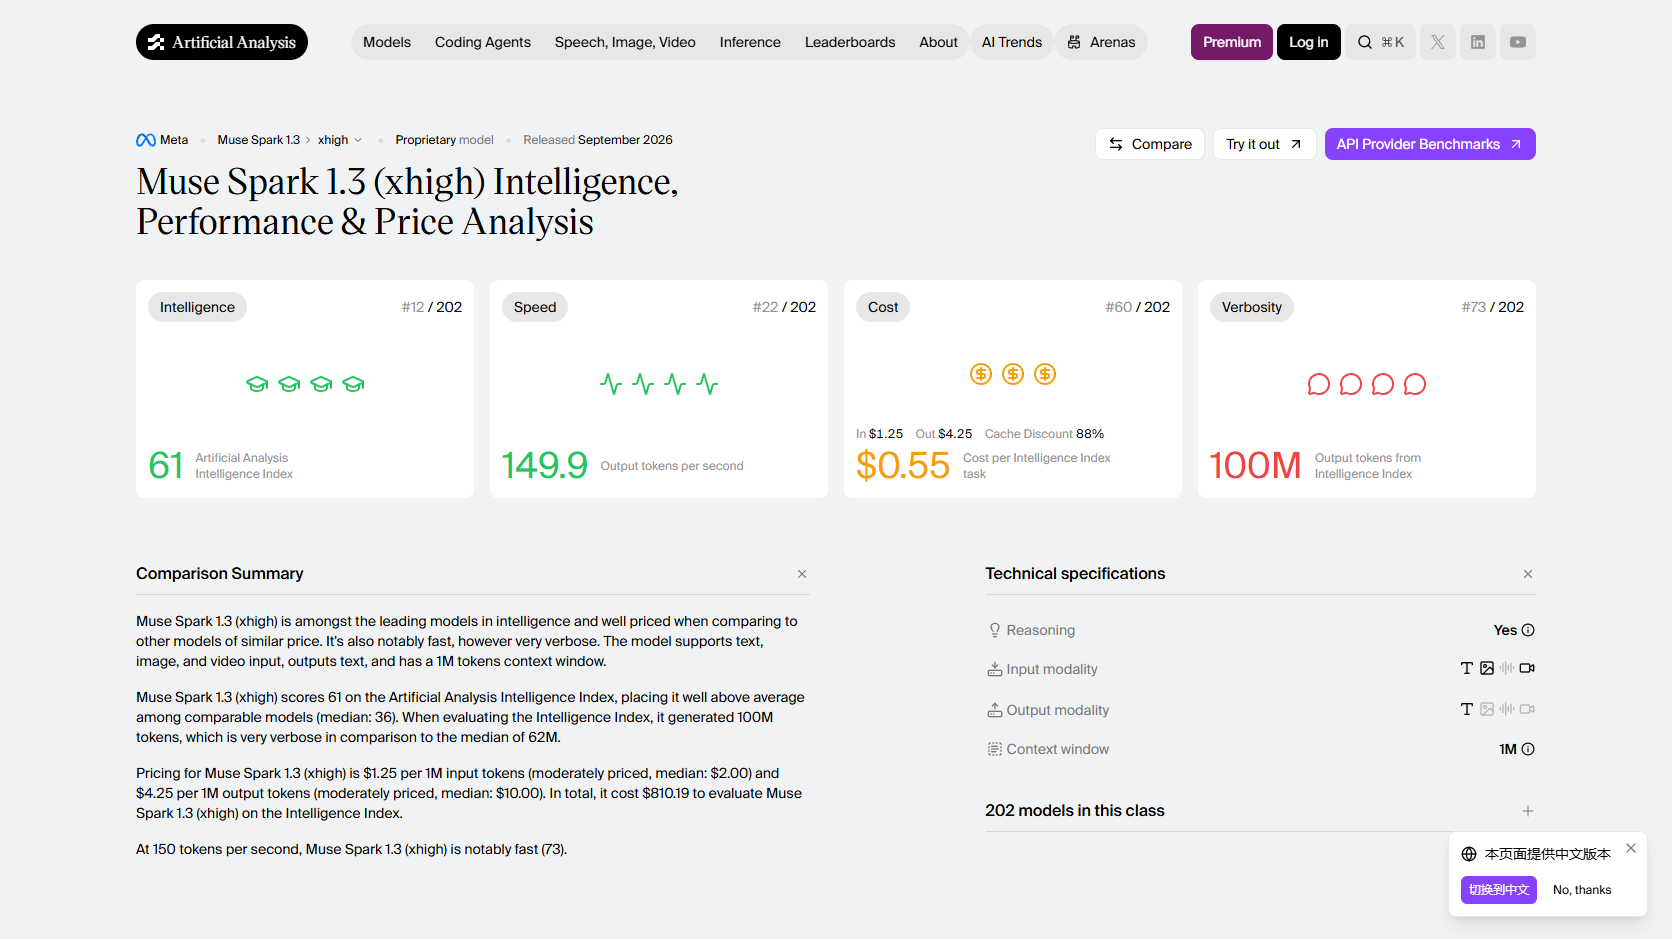Open the Inference menu
1672x941 pixels.
tap(750, 42)
